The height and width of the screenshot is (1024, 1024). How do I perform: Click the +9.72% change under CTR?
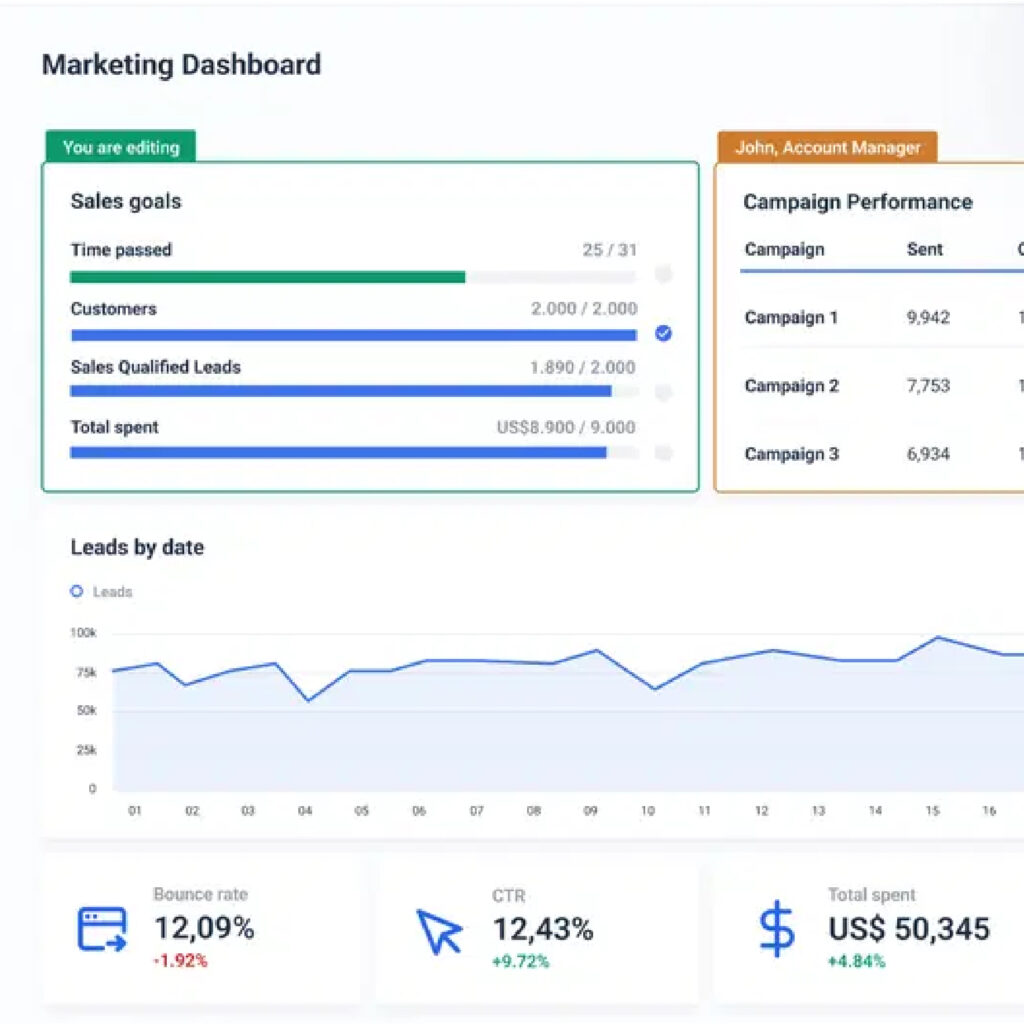[520, 962]
